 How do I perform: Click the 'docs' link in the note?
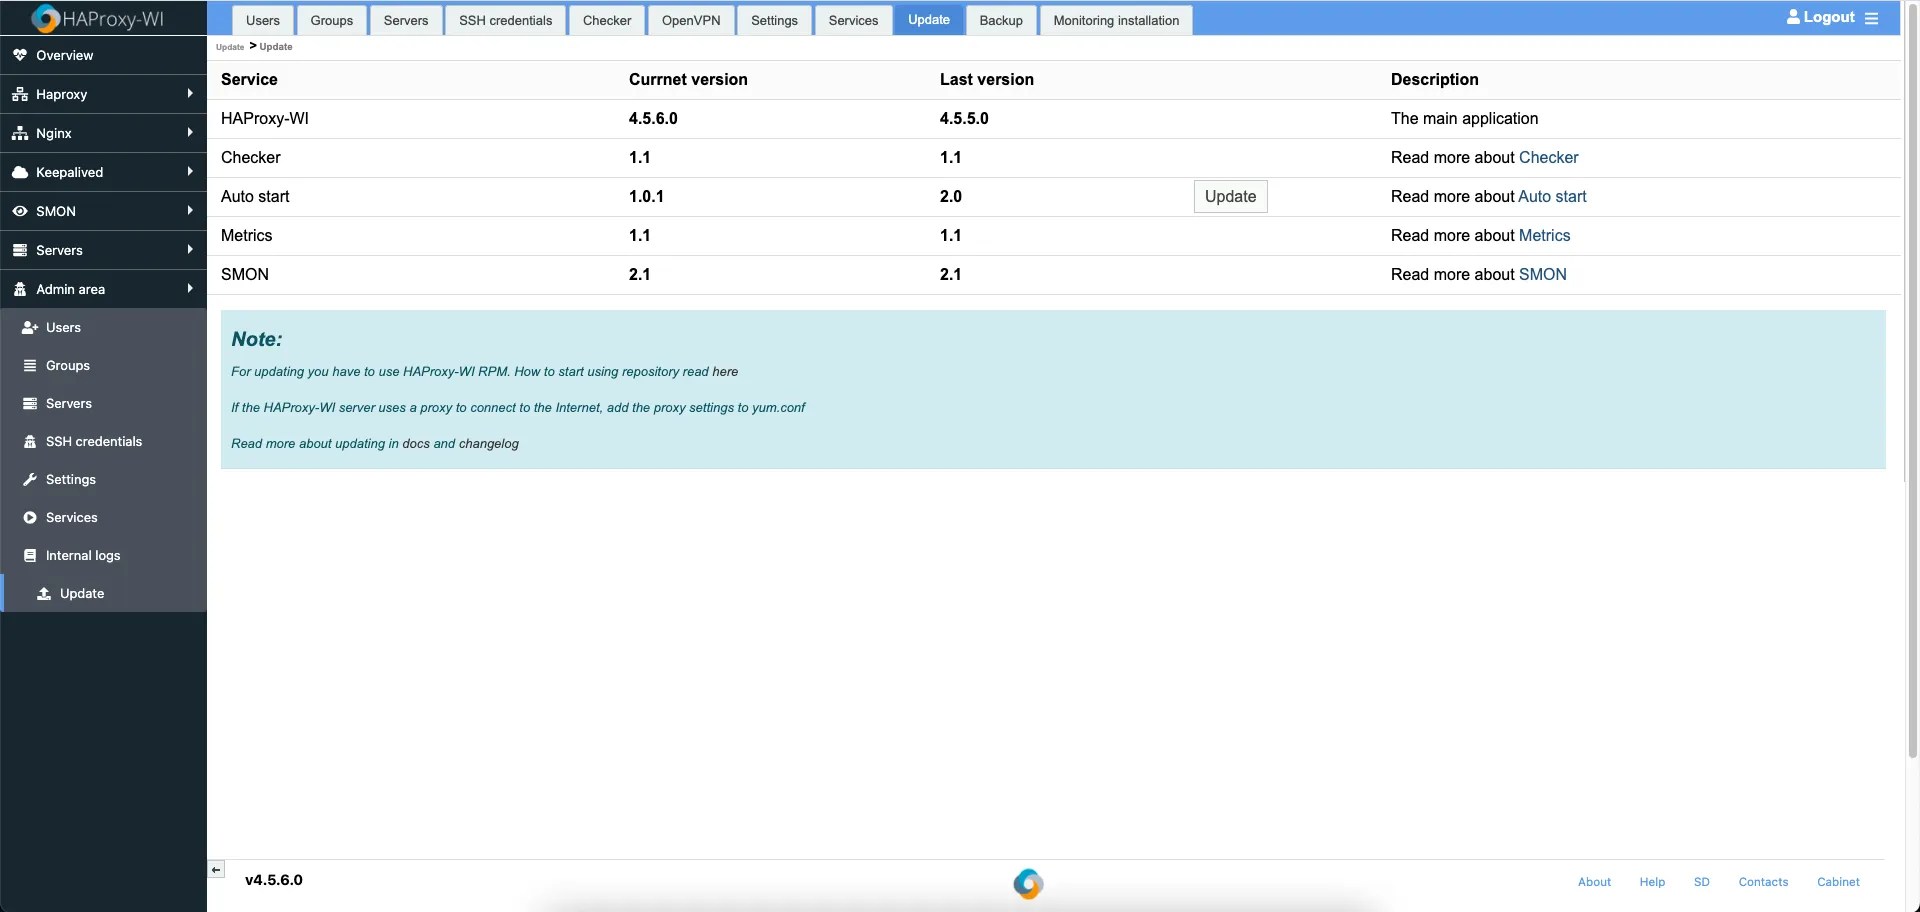point(416,443)
